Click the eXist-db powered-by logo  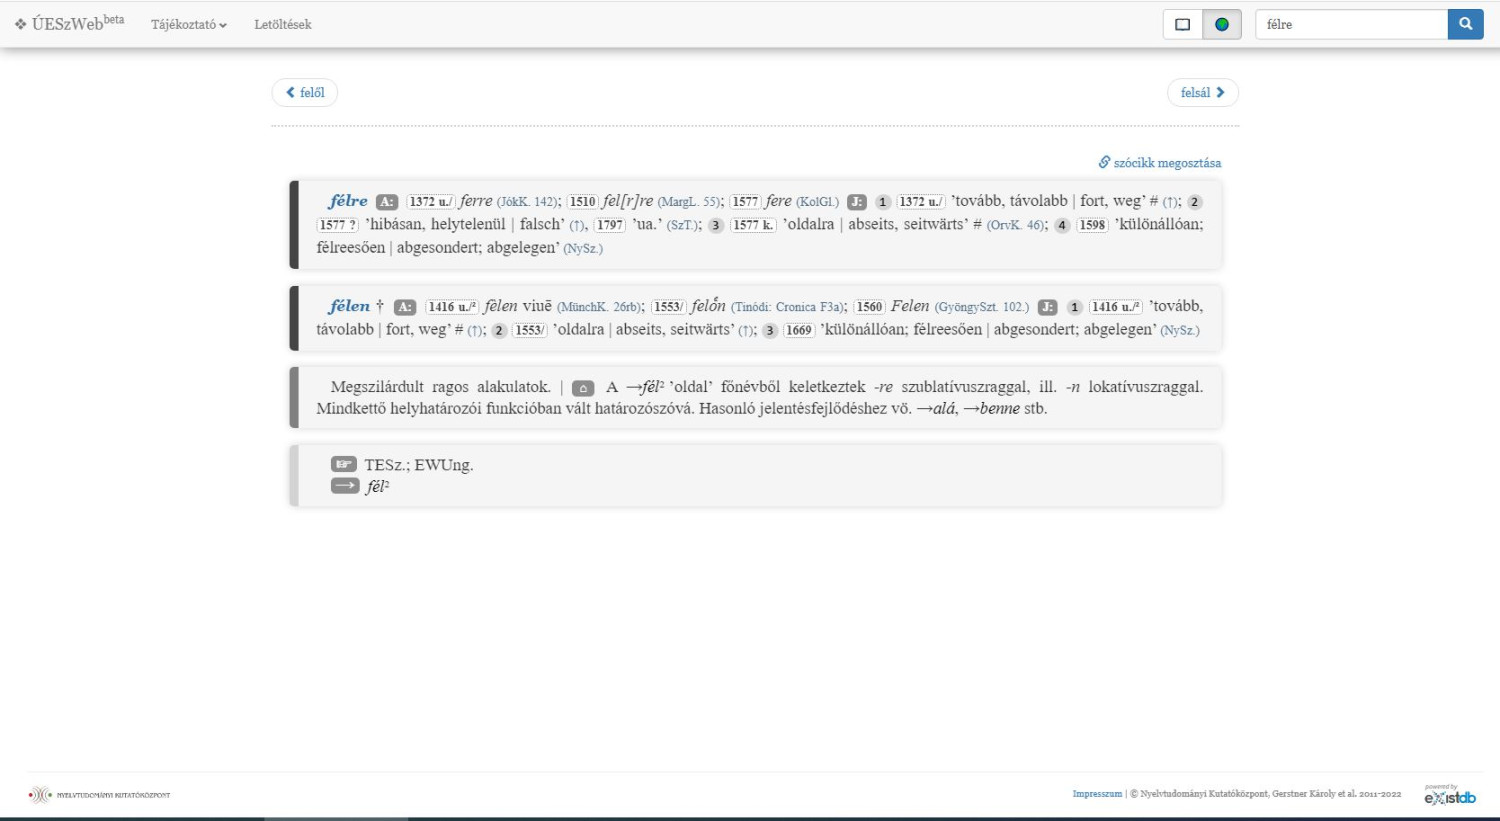[x=1450, y=795]
